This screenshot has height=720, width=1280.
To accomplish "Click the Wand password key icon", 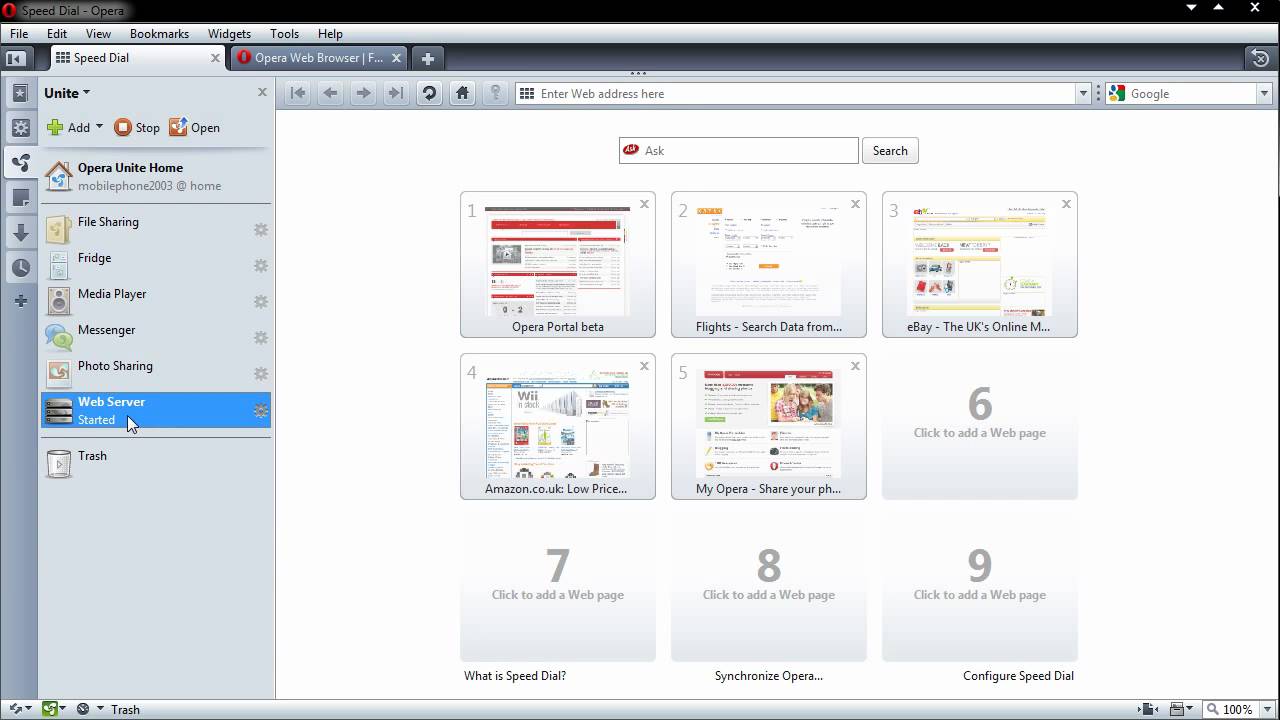I will [495, 93].
